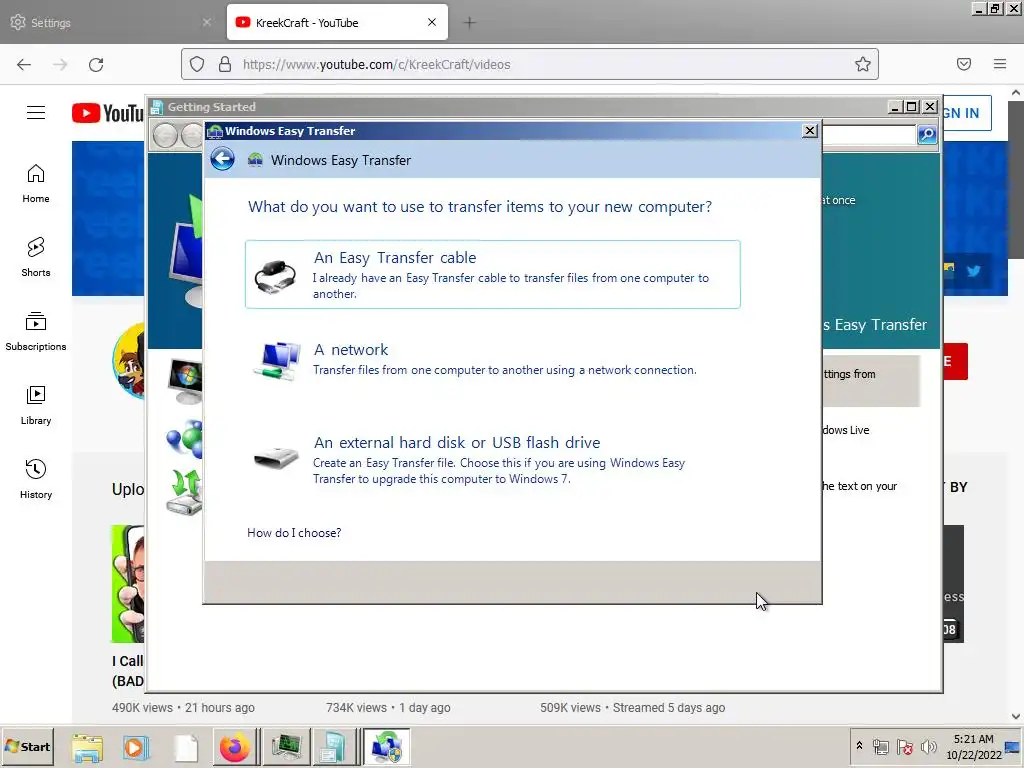Maximize the Getting Started window
Viewport: 1024px width, 768px height.
click(x=912, y=106)
